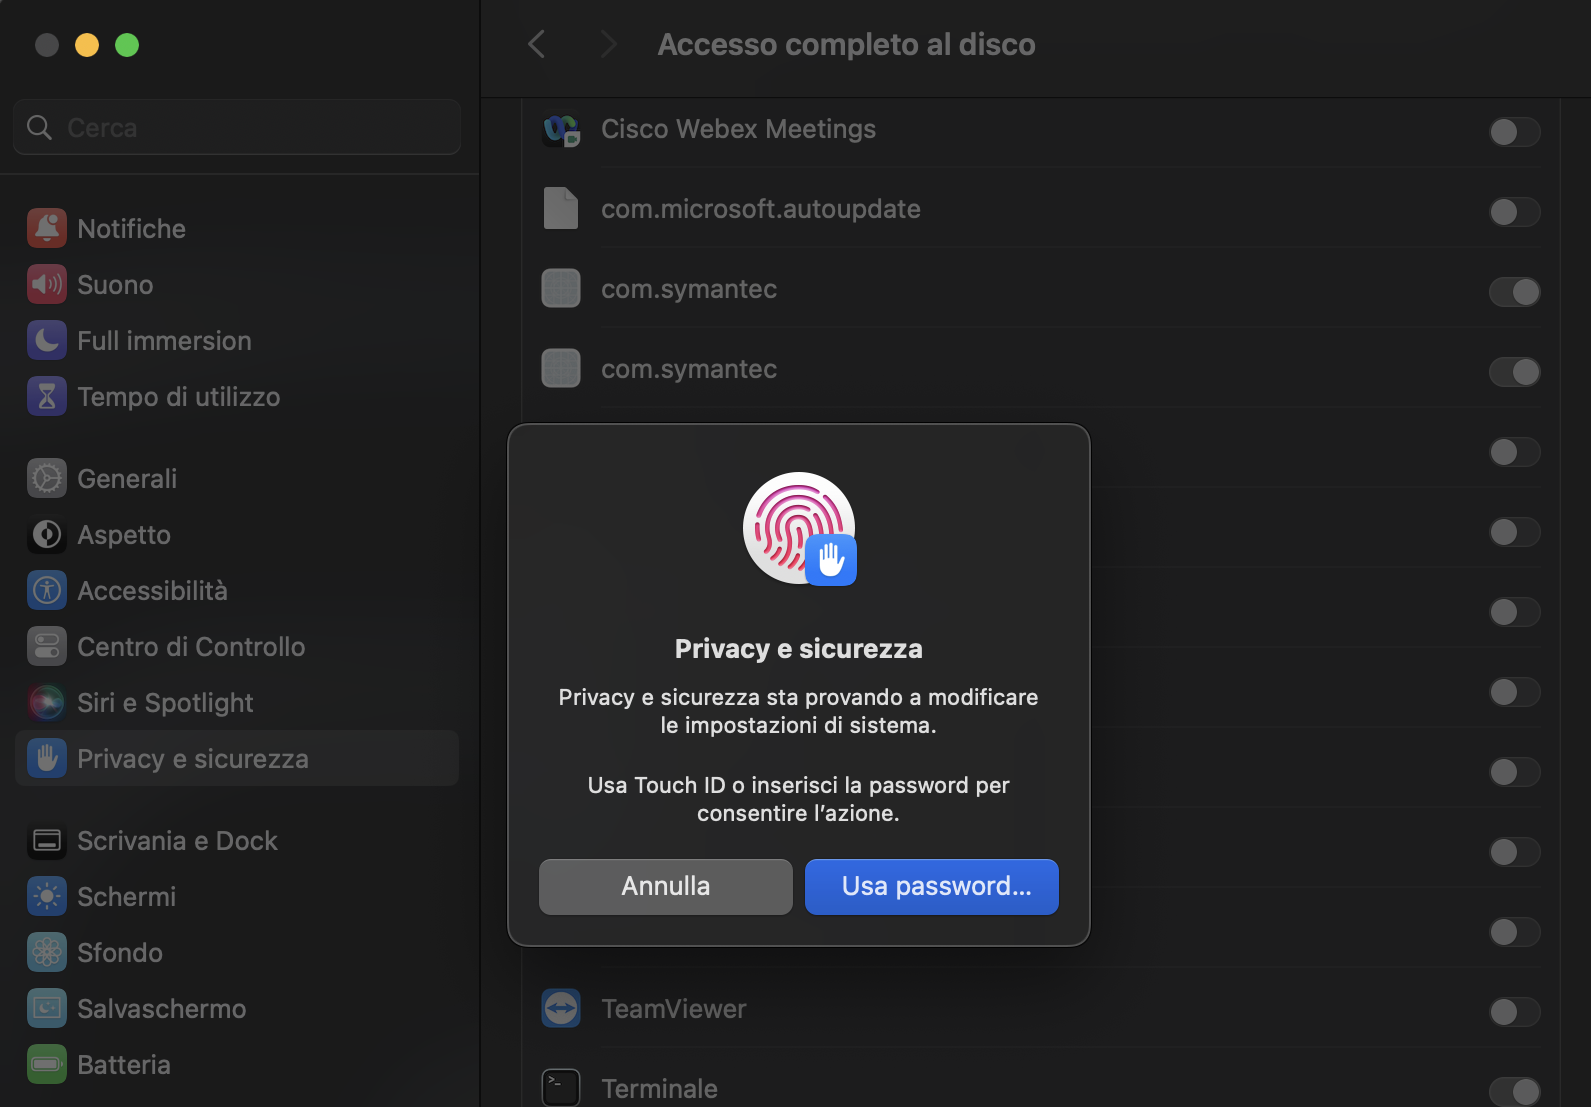
Task: Click the Full immersion moon icon
Action: pyautogui.click(x=47, y=341)
